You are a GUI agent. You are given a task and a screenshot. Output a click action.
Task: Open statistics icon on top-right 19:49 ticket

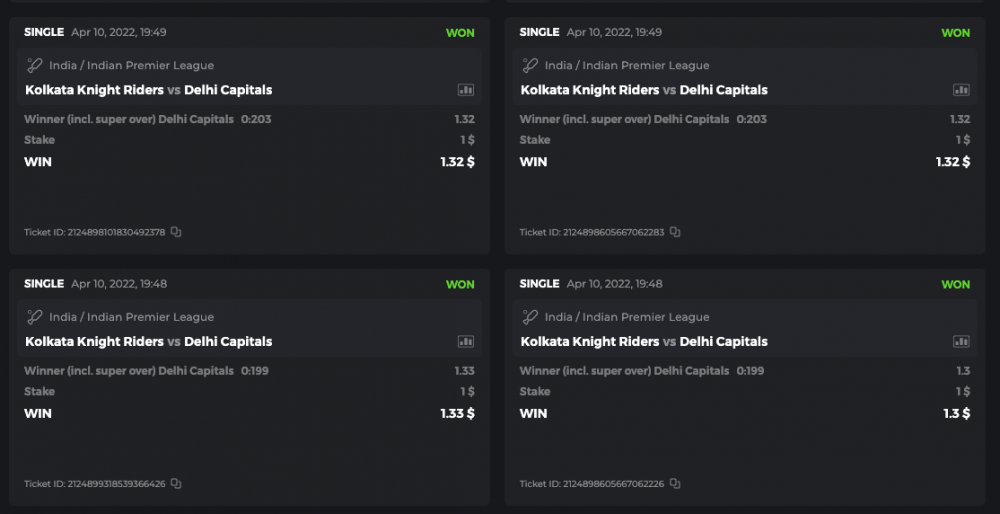click(961, 89)
